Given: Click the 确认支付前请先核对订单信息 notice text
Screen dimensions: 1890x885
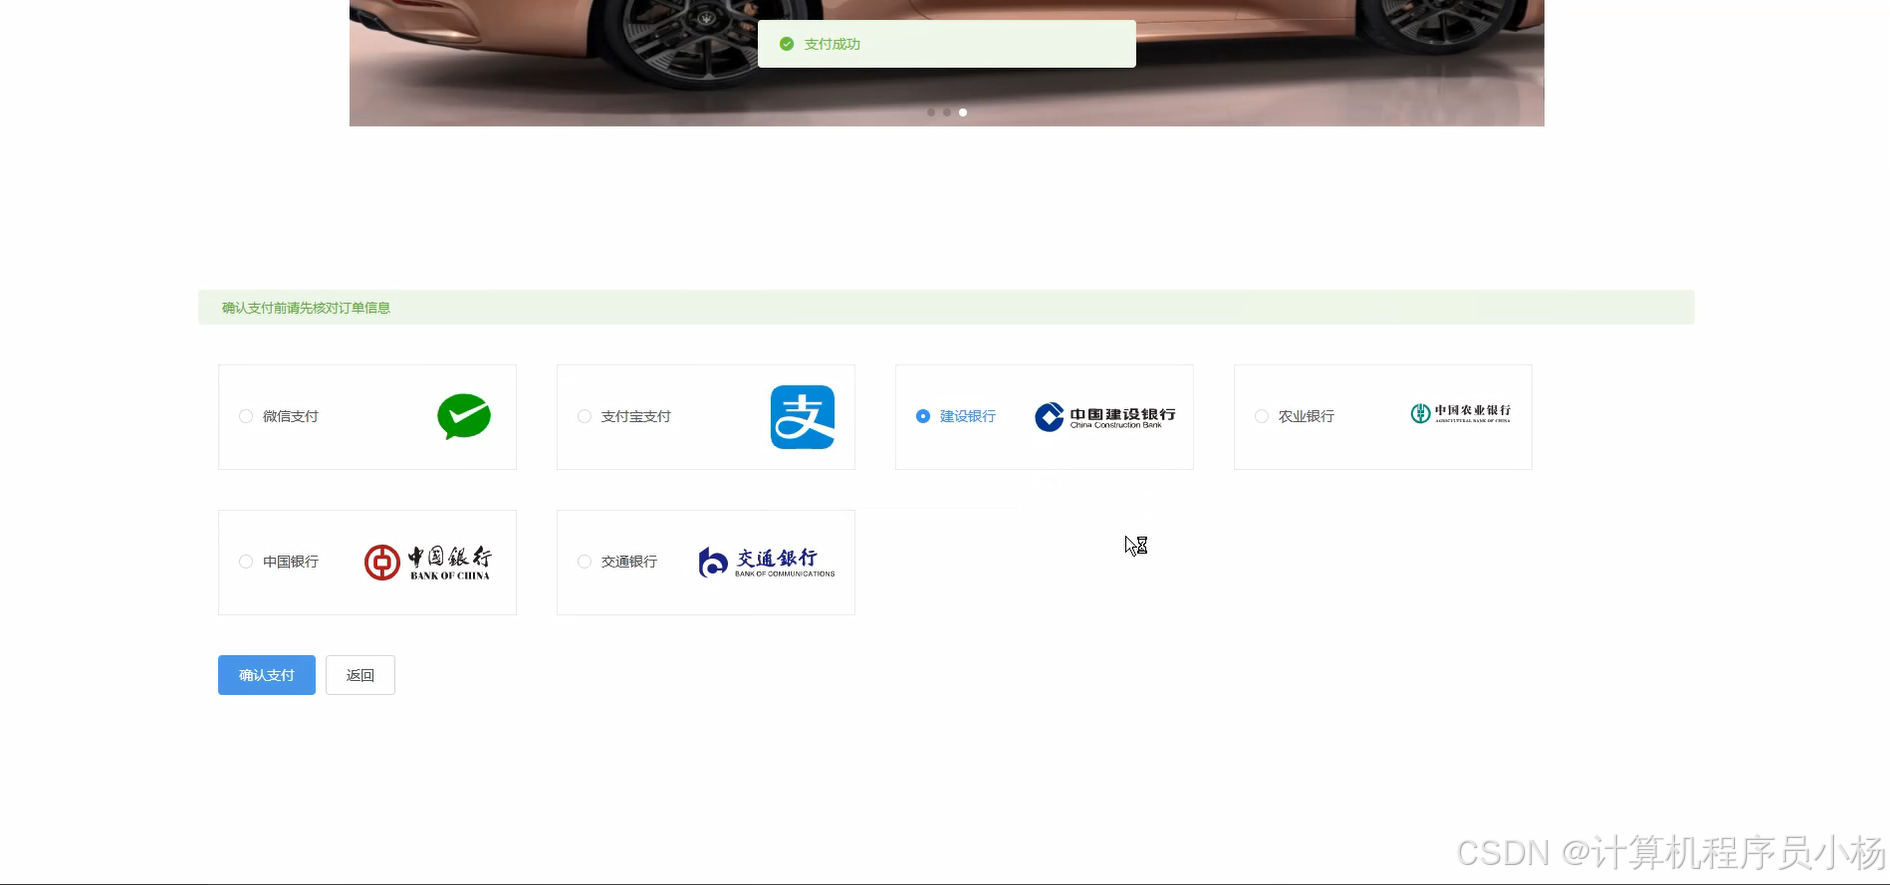Looking at the screenshot, I should click(x=306, y=308).
